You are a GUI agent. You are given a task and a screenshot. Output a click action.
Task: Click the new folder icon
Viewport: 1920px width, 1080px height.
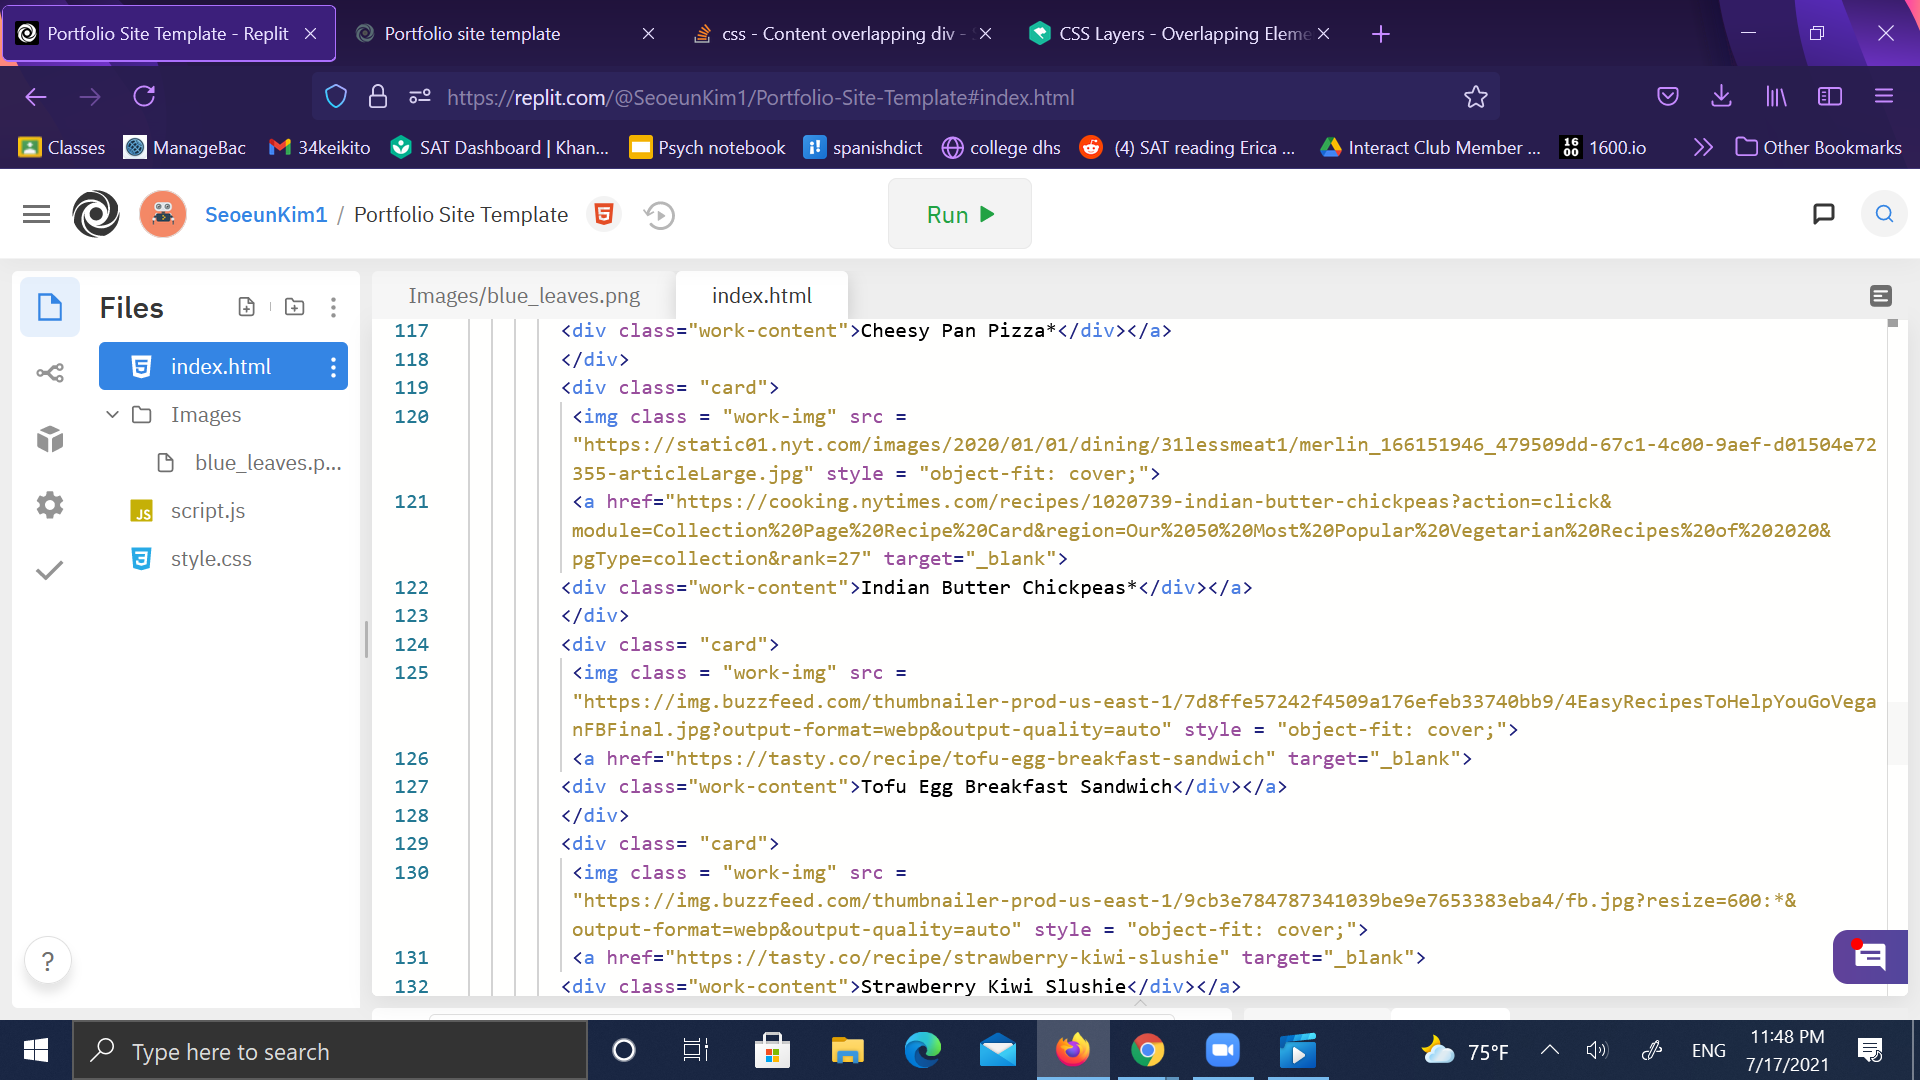coord(294,307)
